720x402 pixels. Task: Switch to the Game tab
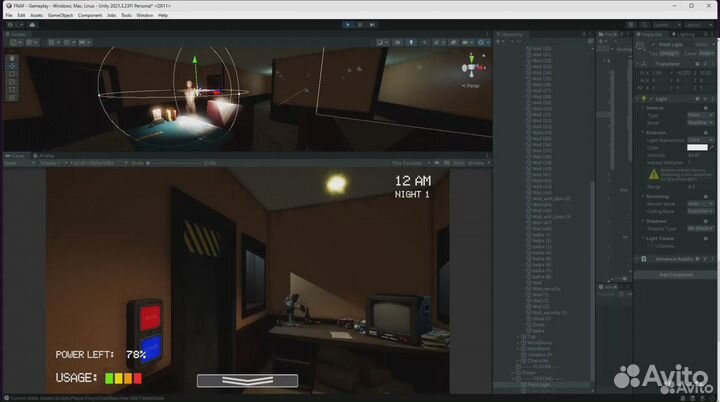pyautogui.click(x=15, y=156)
